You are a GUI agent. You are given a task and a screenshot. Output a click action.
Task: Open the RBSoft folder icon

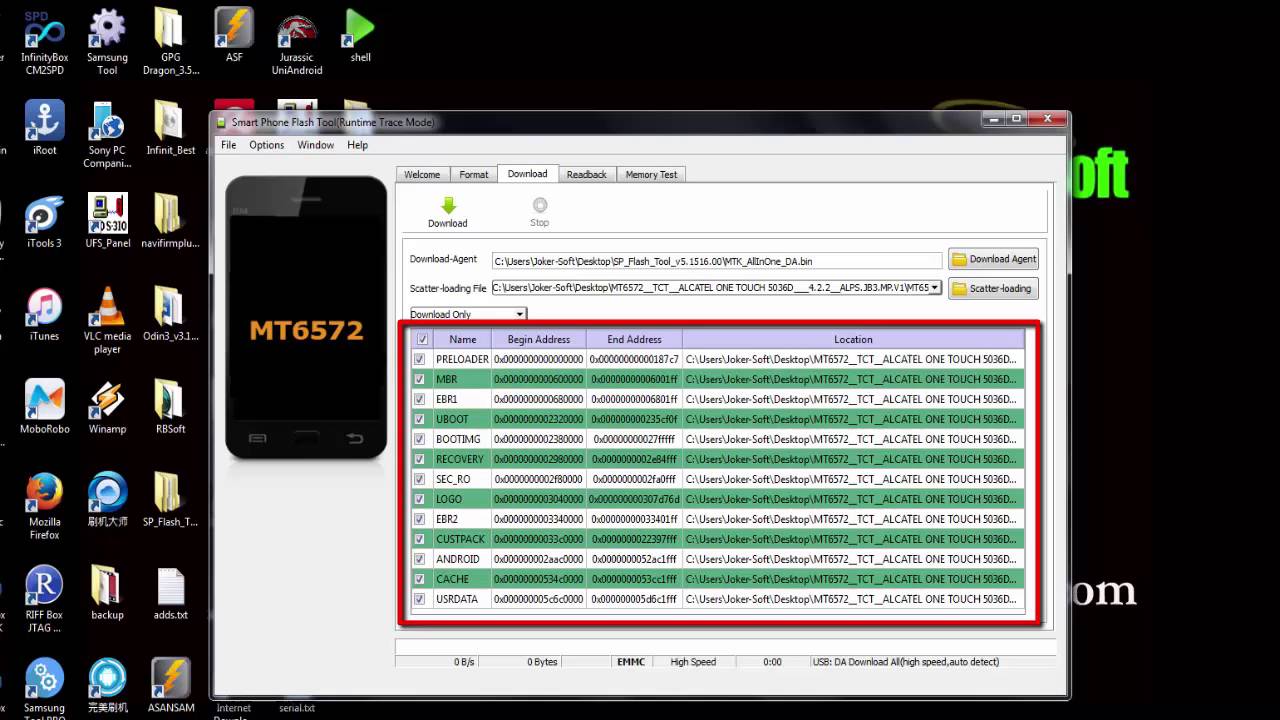(171, 407)
